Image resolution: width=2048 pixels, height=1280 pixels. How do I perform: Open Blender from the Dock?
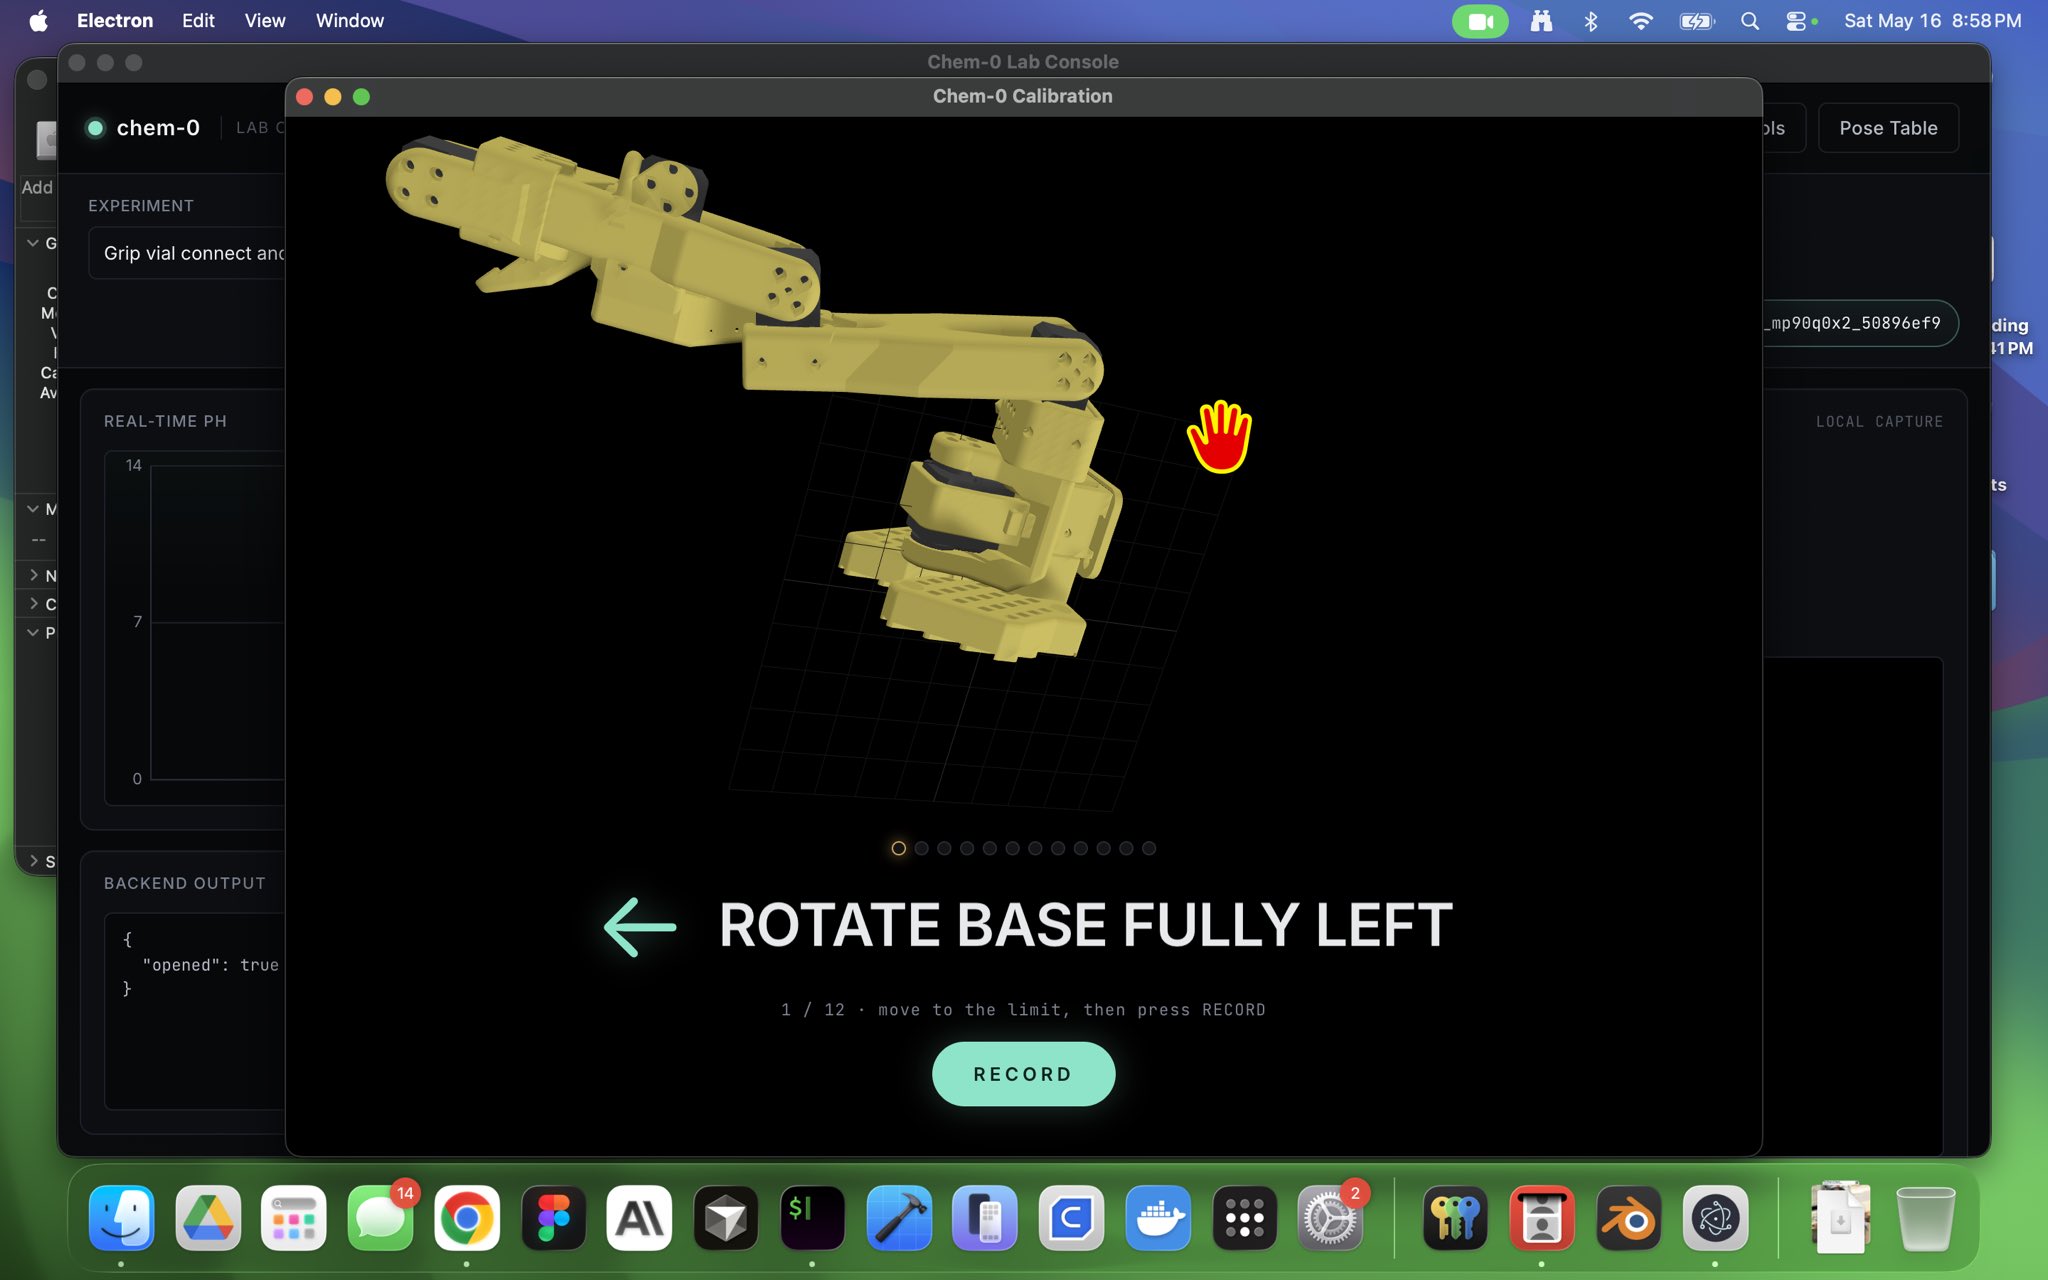point(1629,1218)
